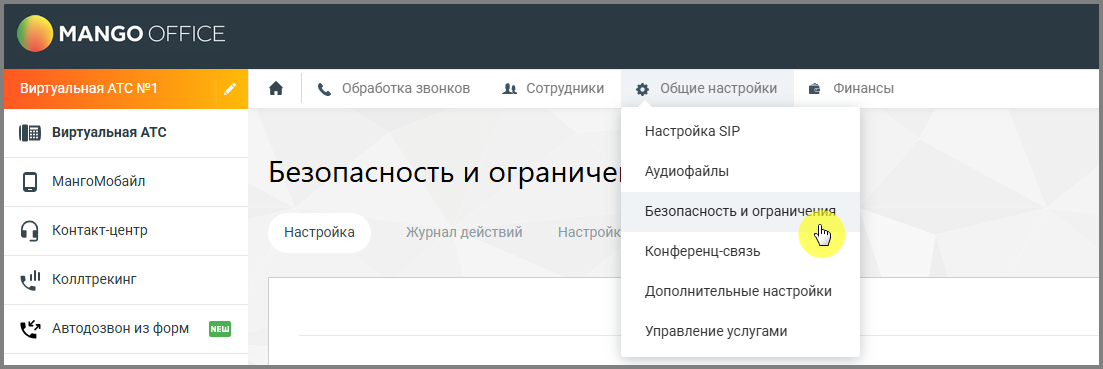Switch to the Журнал действий tab

coord(464,233)
